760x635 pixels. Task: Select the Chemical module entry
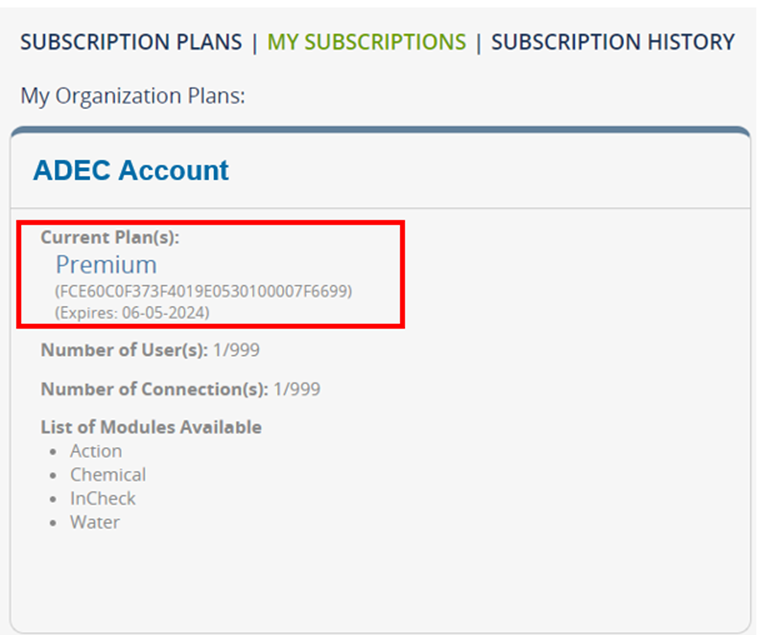[x=108, y=475]
